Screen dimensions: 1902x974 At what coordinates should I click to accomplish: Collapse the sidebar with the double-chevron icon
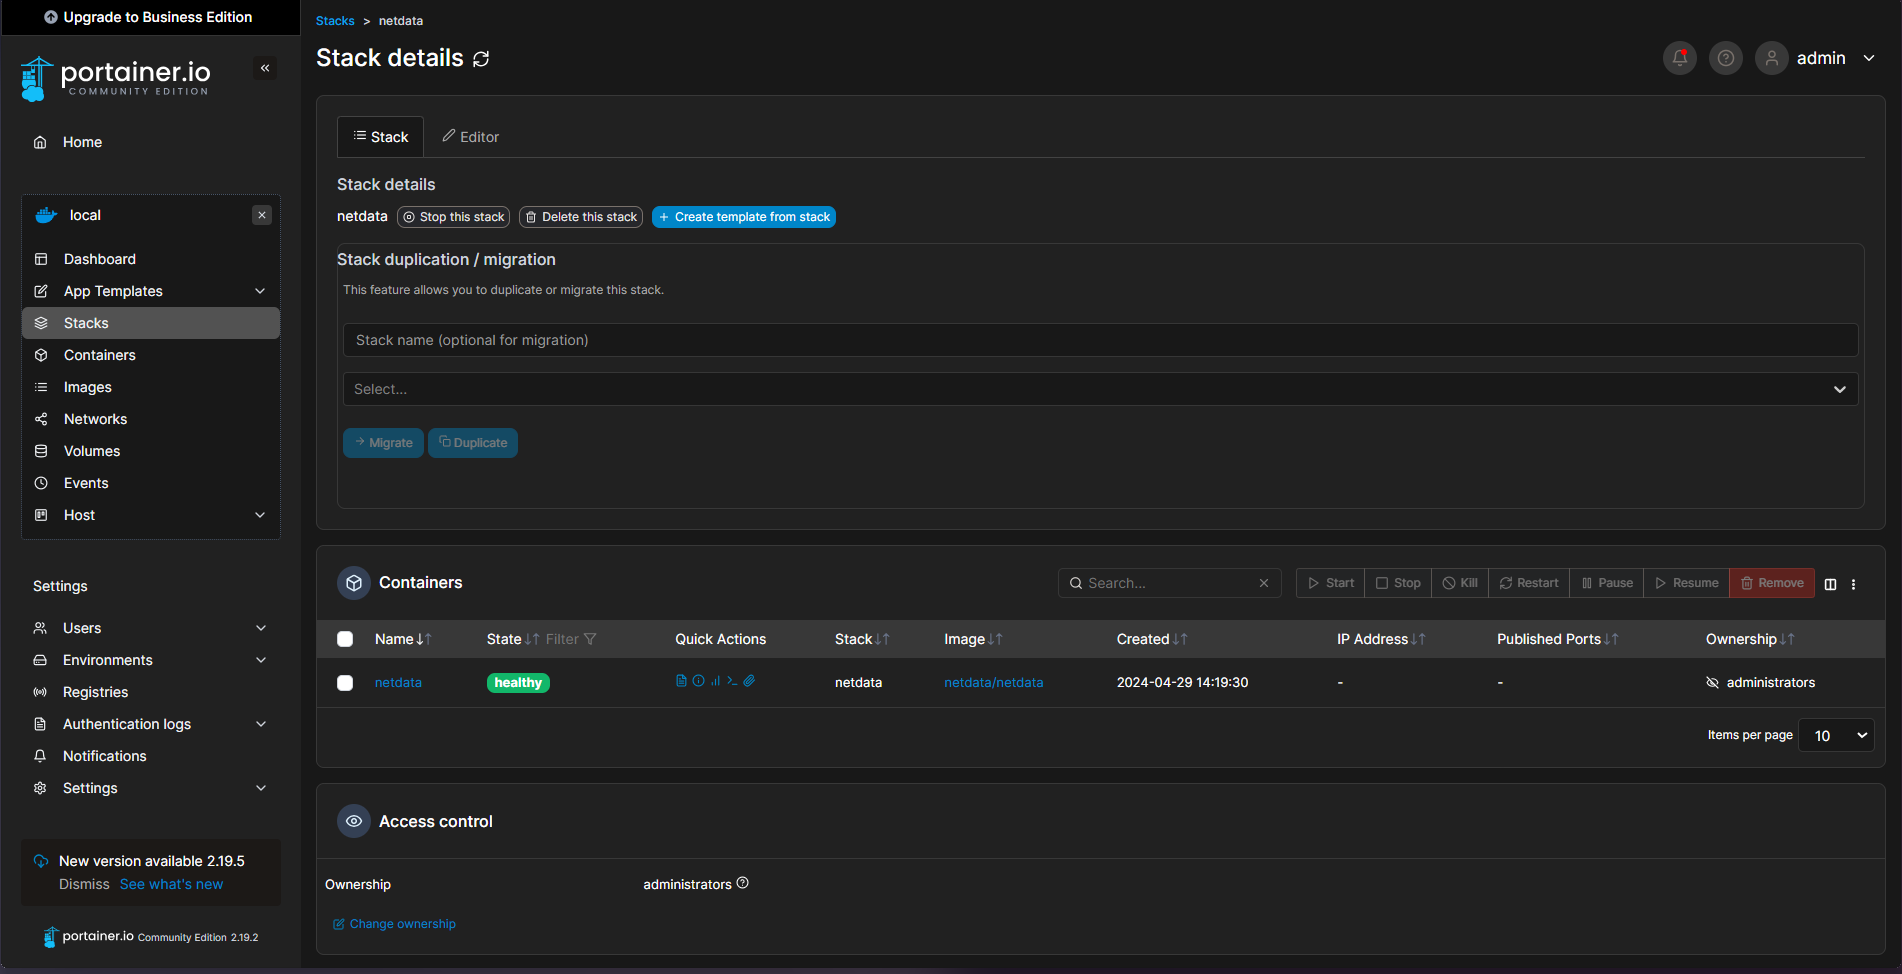pos(265,68)
